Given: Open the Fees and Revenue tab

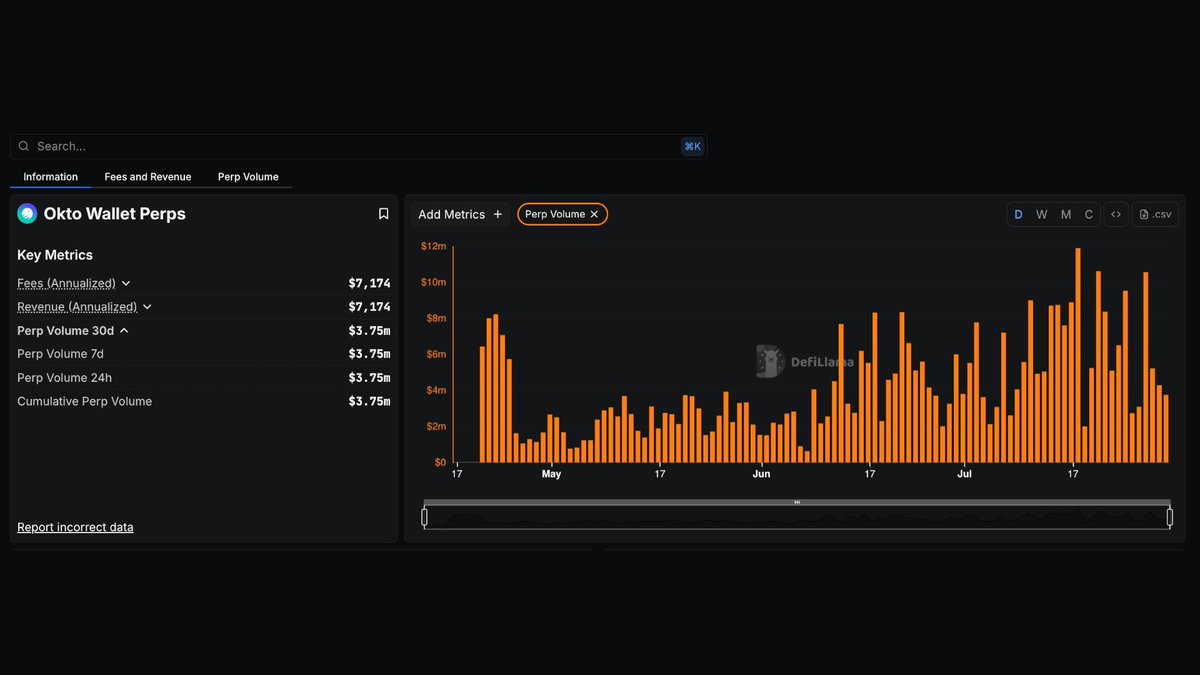Looking at the screenshot, I should pyautogui.click(x=148, y=177).
